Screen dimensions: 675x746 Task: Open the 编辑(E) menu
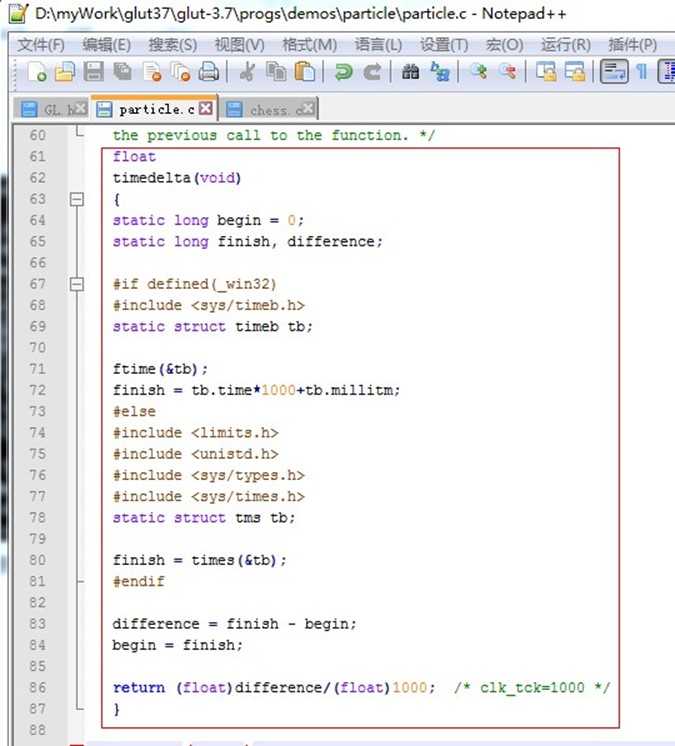[107, 45]
